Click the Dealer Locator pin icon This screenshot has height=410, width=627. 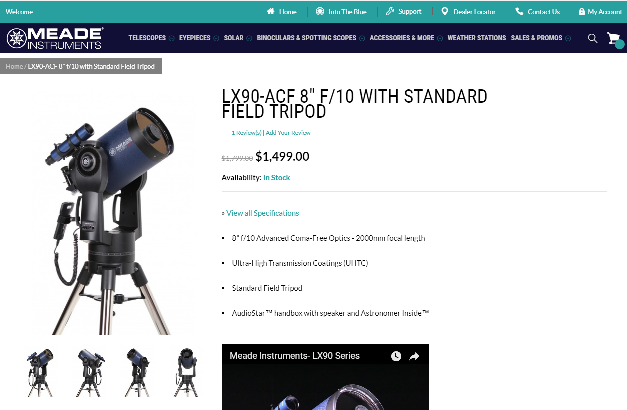pos(444,11)
